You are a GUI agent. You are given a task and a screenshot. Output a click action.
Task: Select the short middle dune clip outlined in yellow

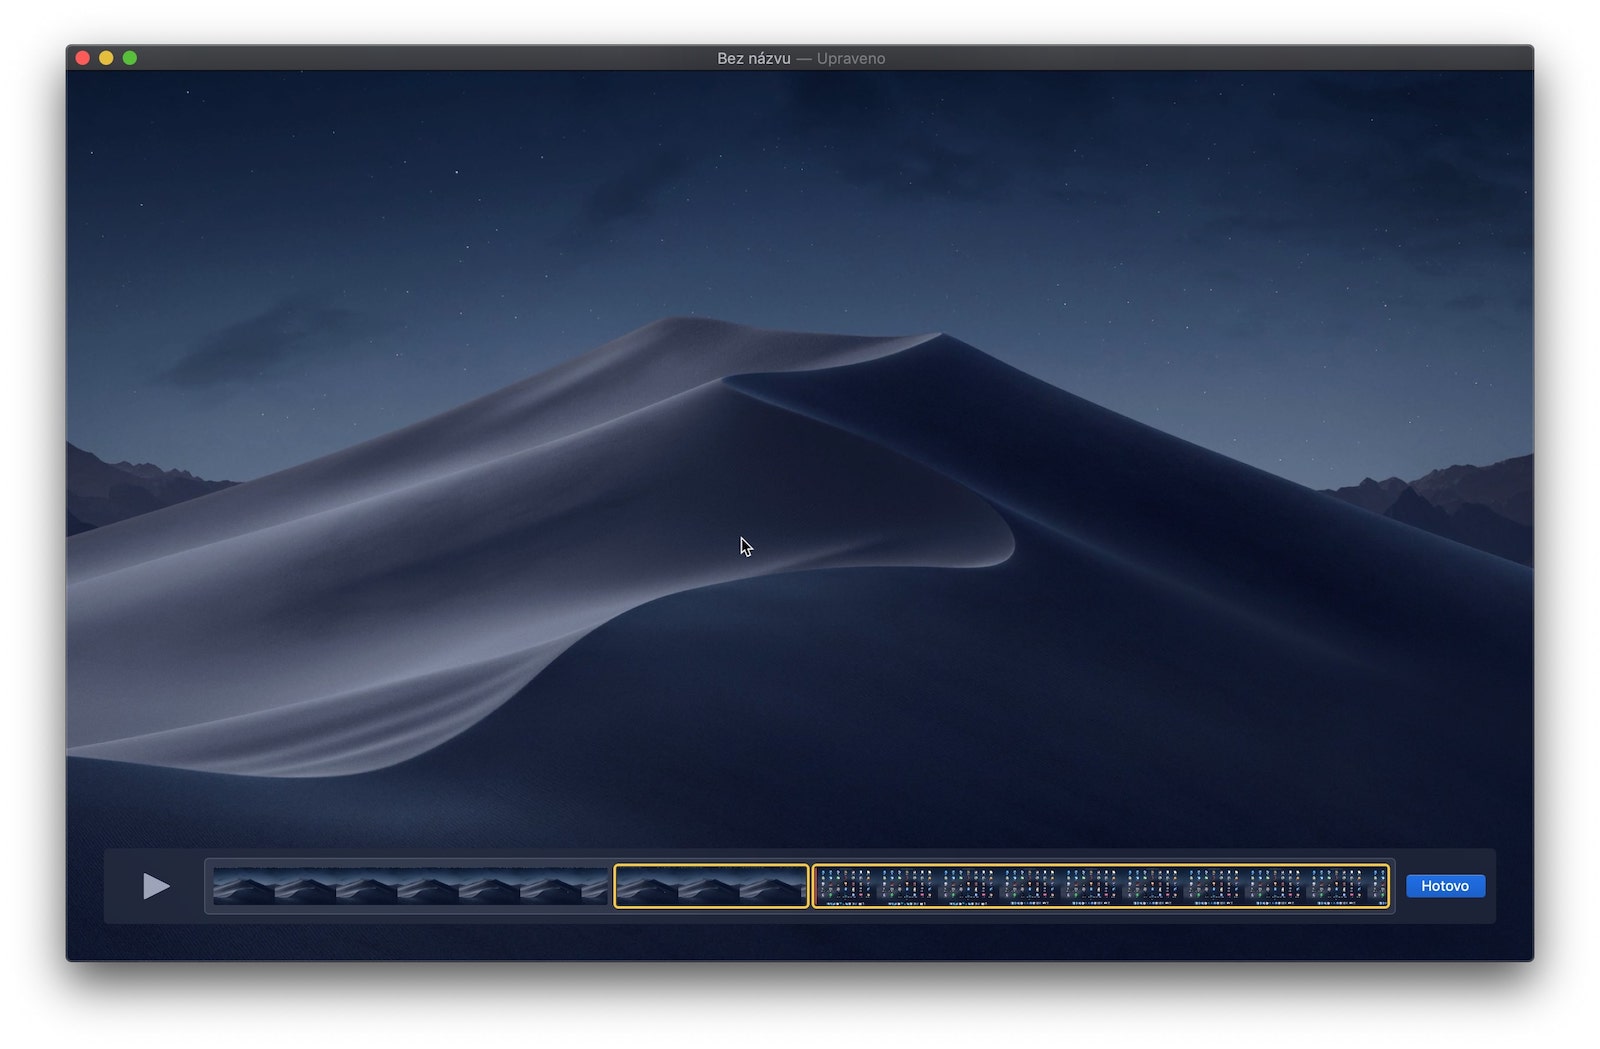711,886
